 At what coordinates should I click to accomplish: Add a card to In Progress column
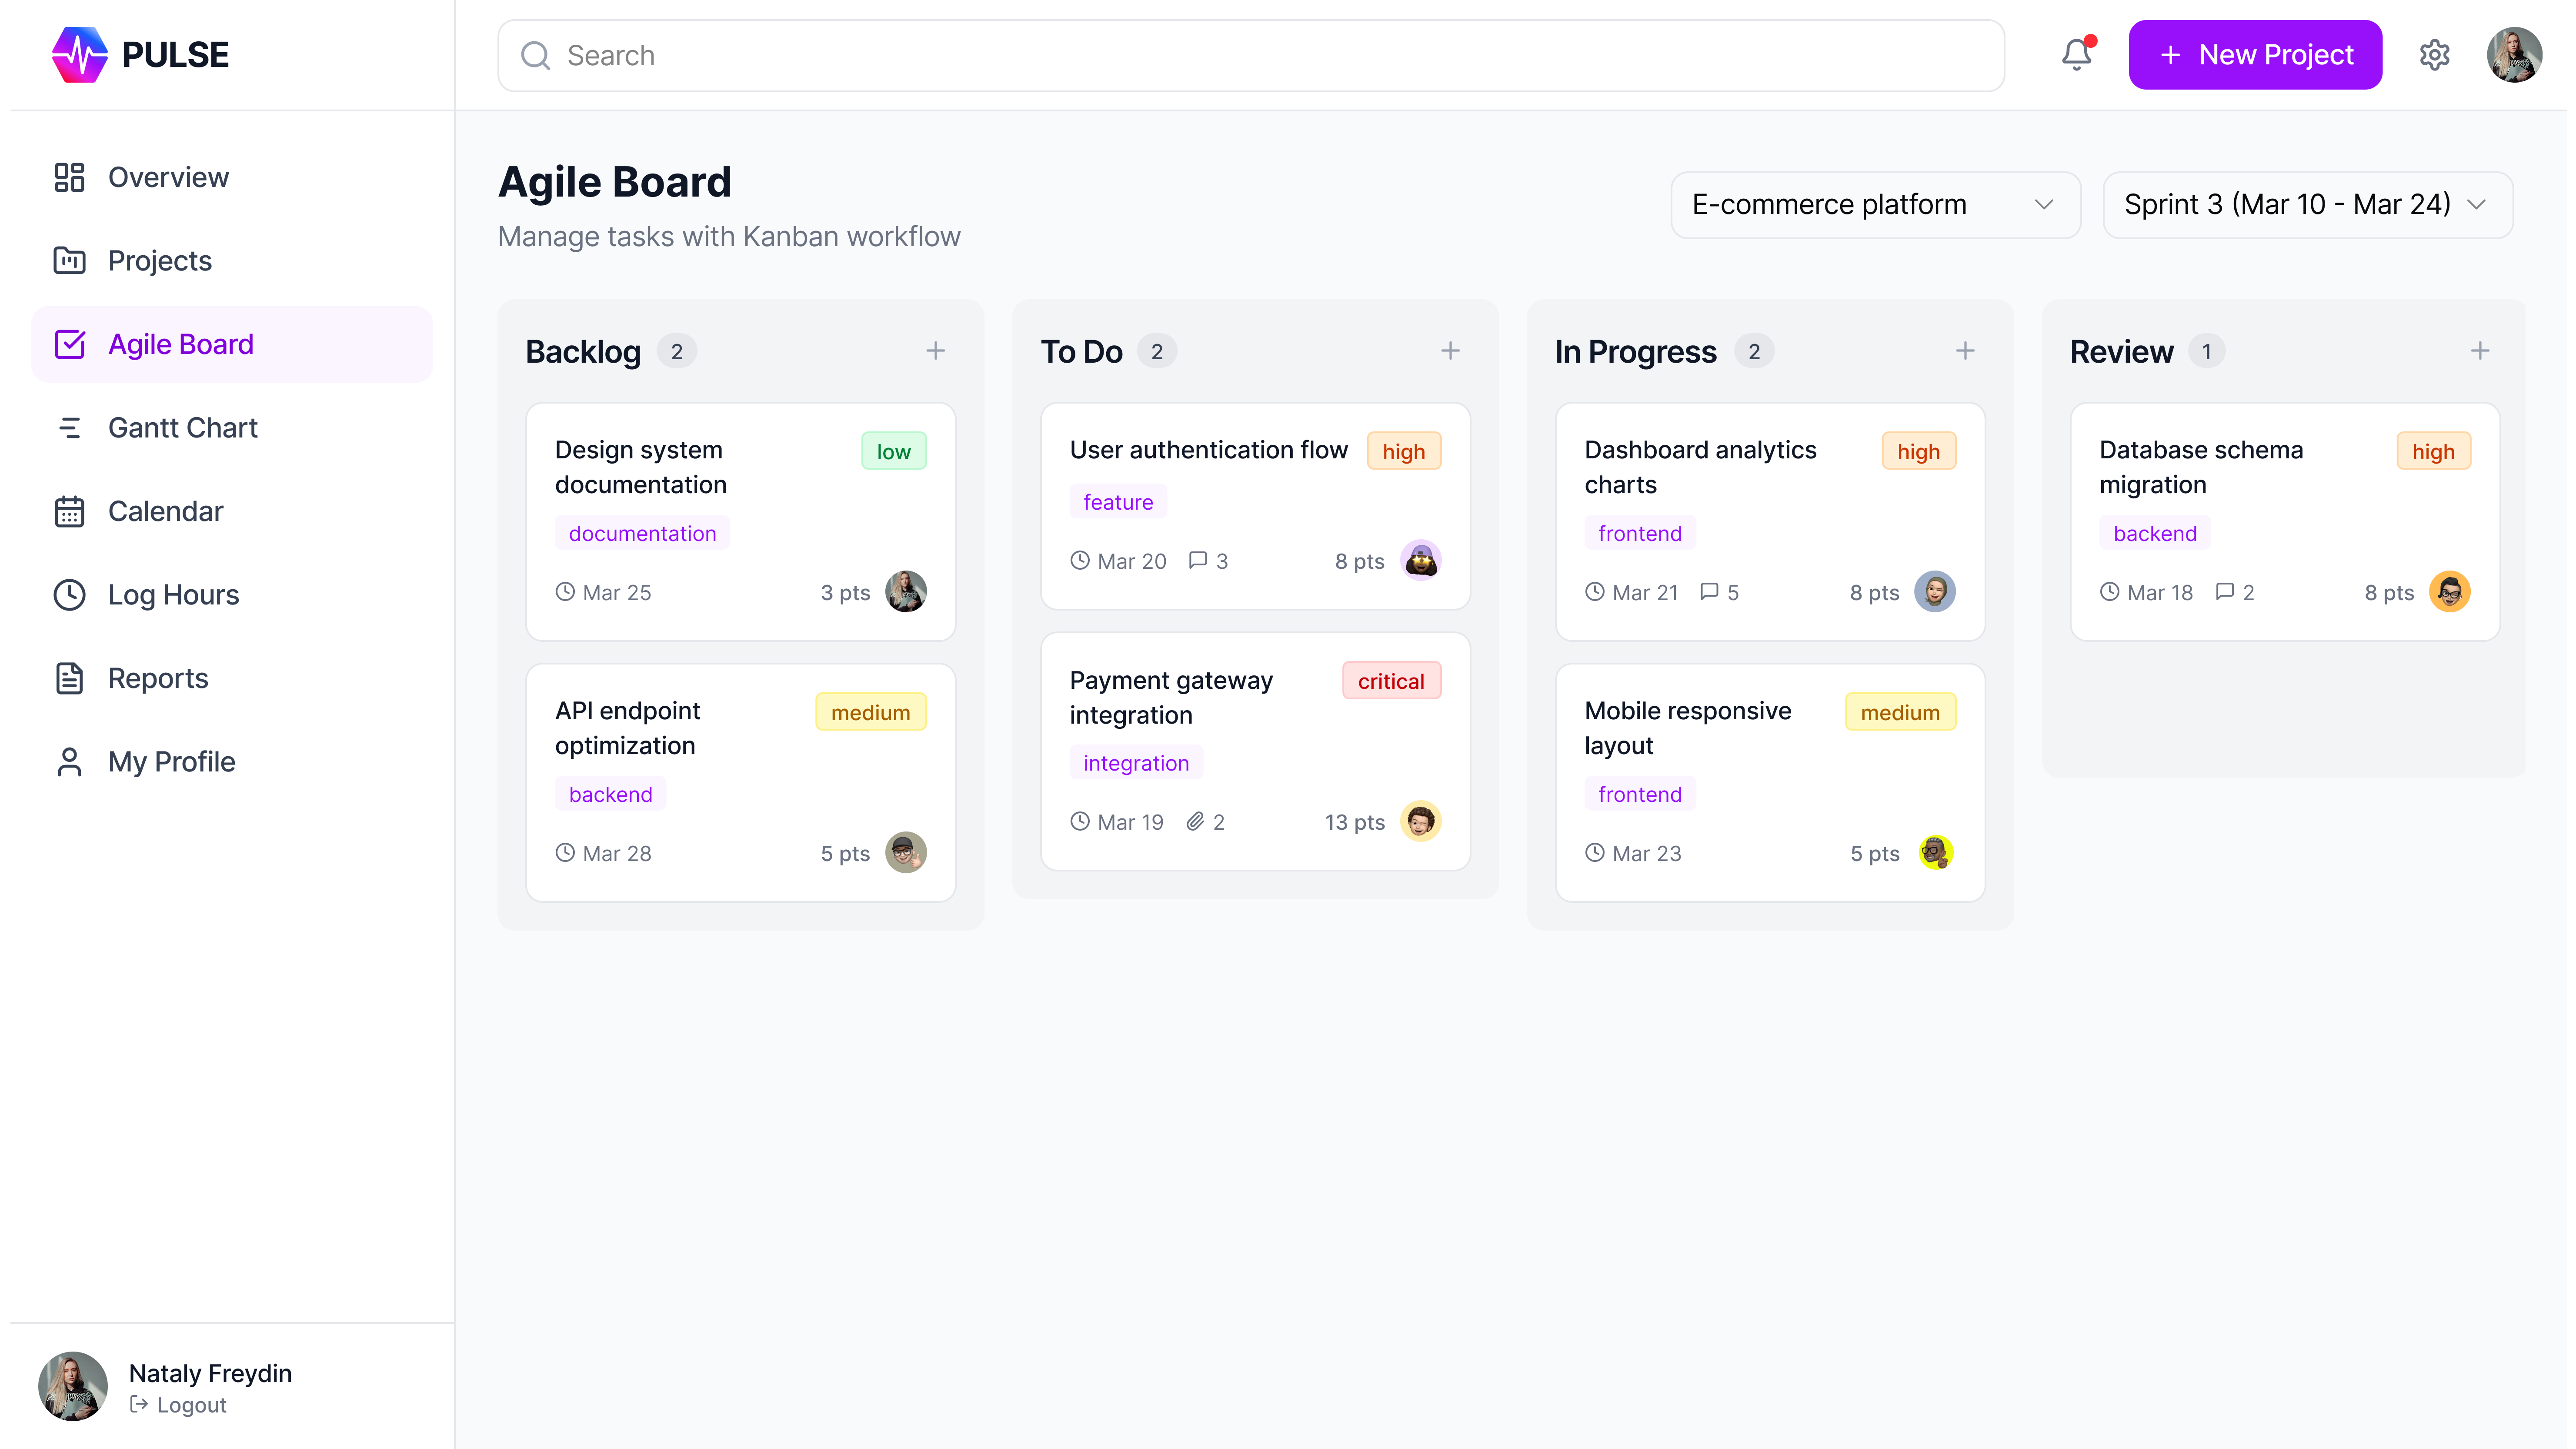pyautogui.click(x=1965, y=351)
